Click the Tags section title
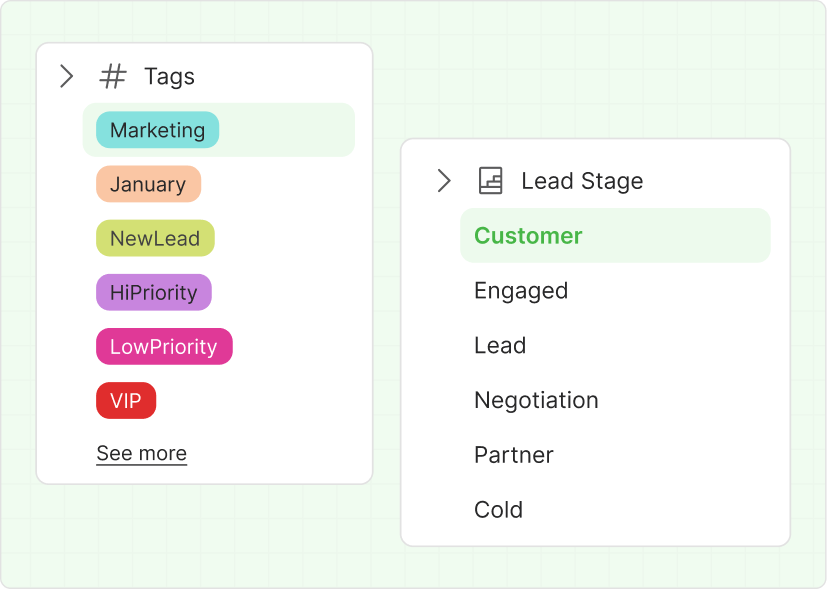 (x=169, y=76)
